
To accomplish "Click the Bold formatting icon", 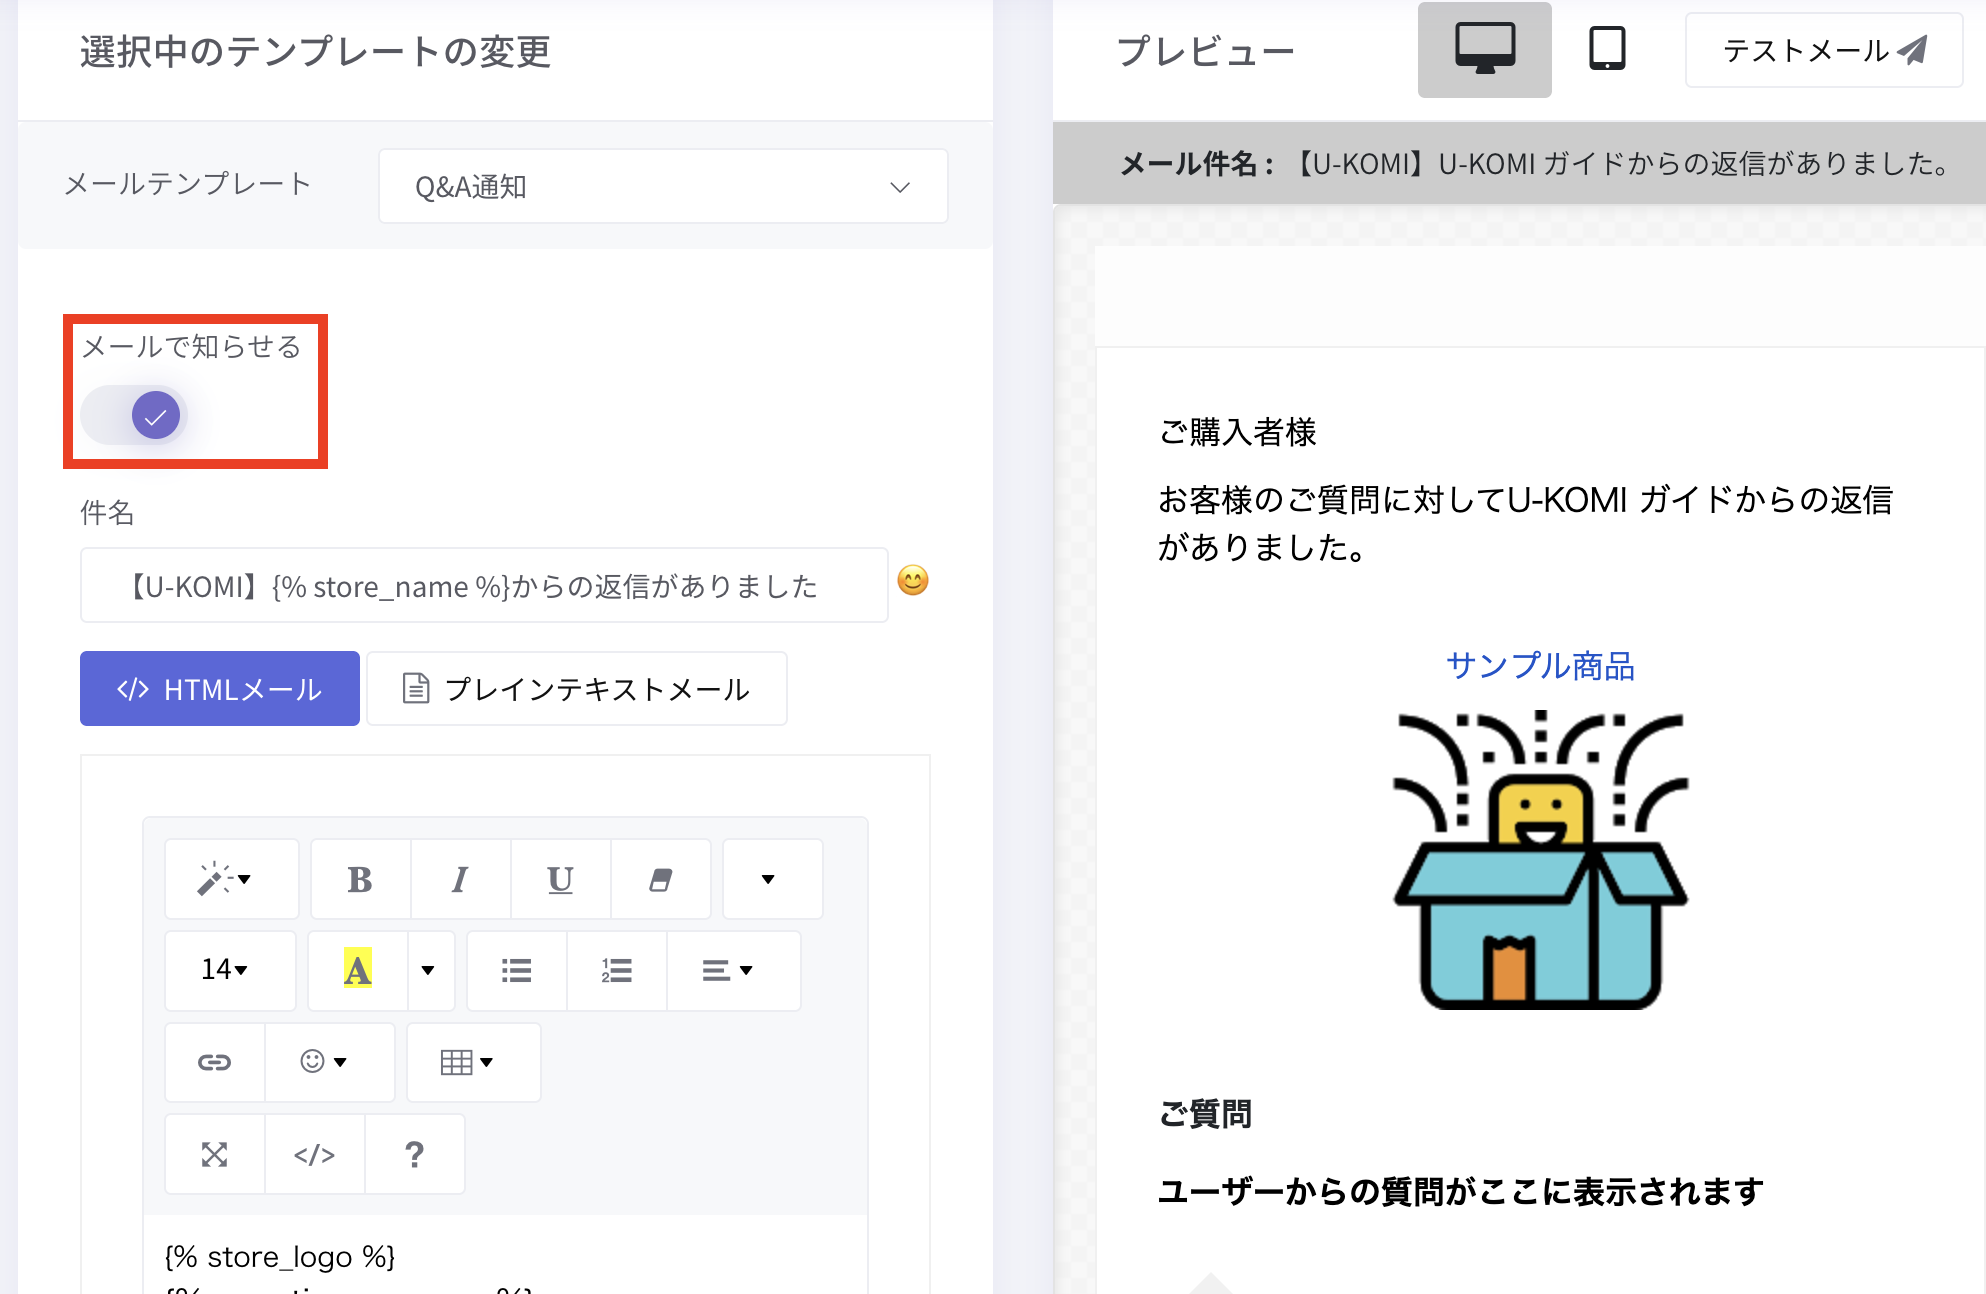I will [360, 879].
